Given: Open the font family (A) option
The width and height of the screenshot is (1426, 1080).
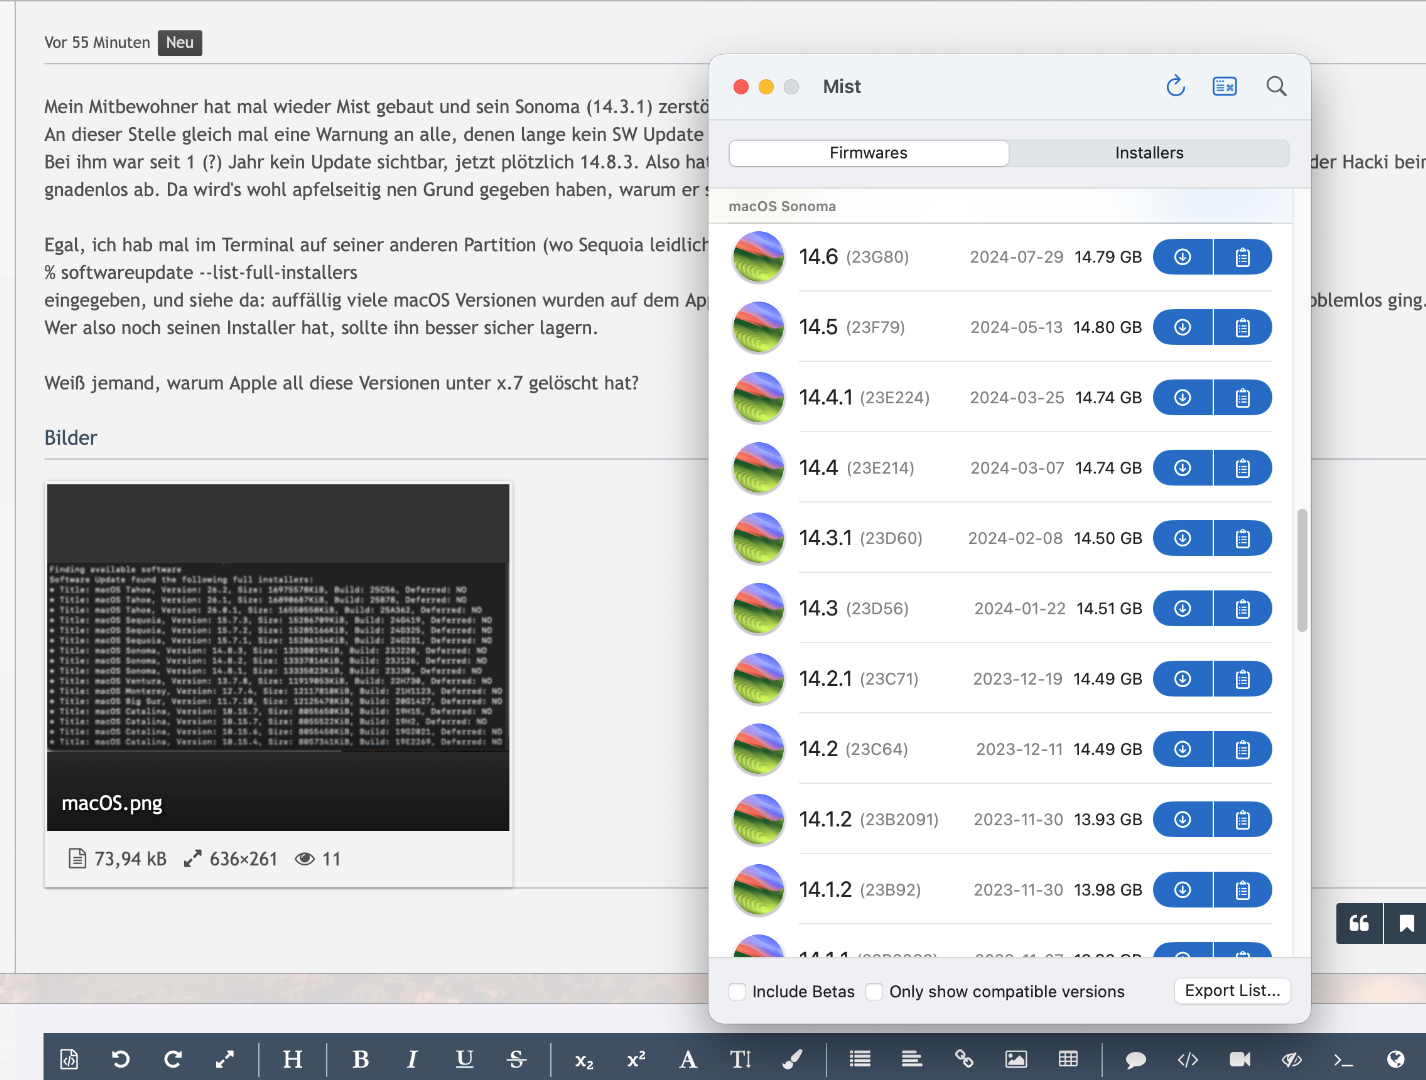Looking at the screenshot, I should 688,1059.
